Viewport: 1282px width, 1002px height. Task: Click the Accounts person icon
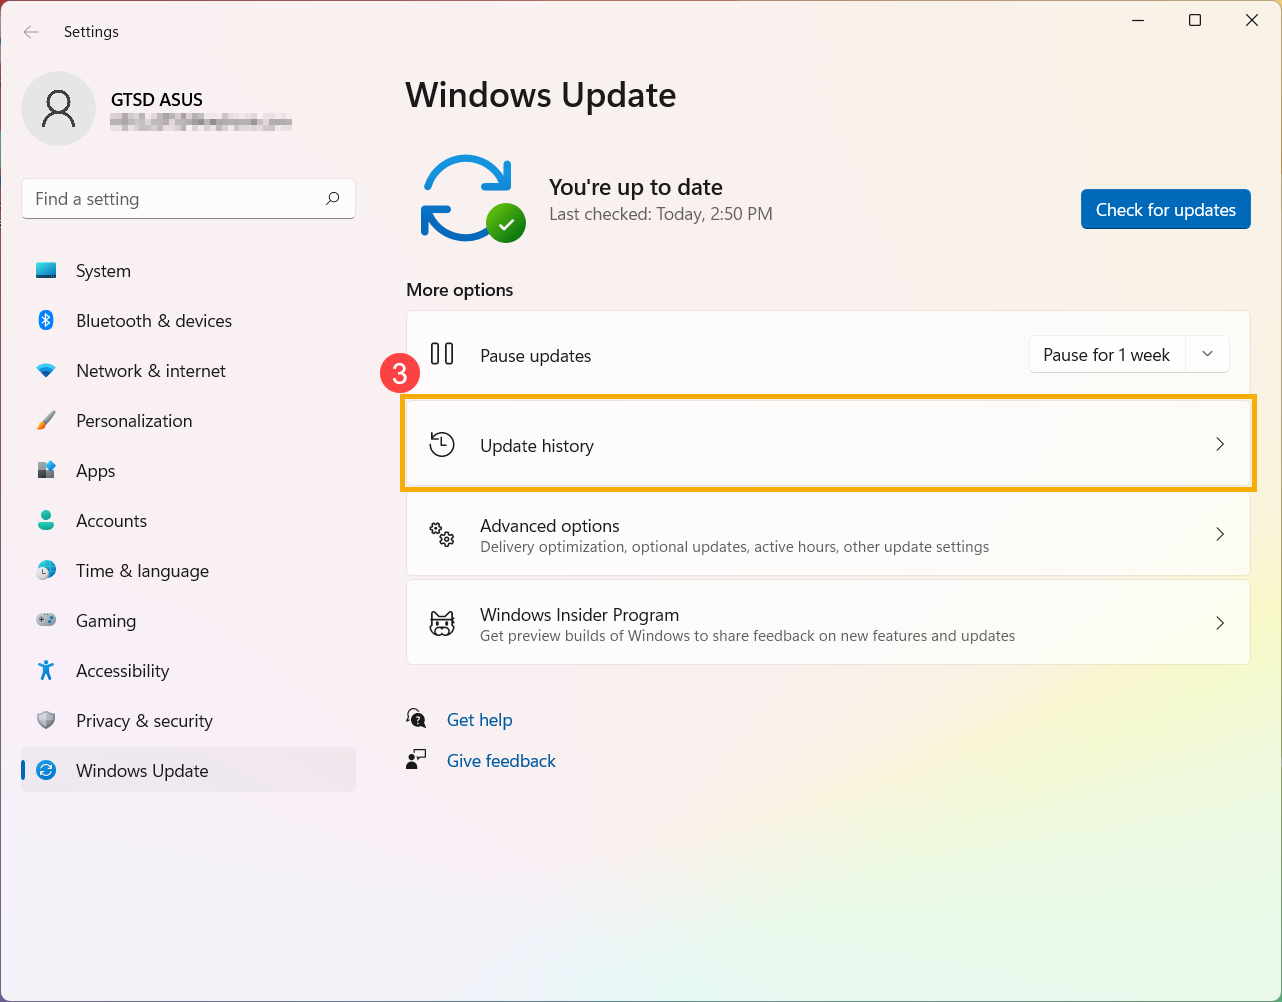tap(46, 520)
